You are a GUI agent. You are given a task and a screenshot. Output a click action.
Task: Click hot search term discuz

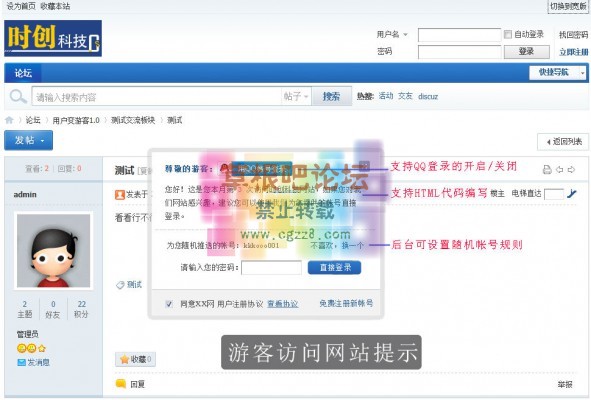click(x=428, y=97)
